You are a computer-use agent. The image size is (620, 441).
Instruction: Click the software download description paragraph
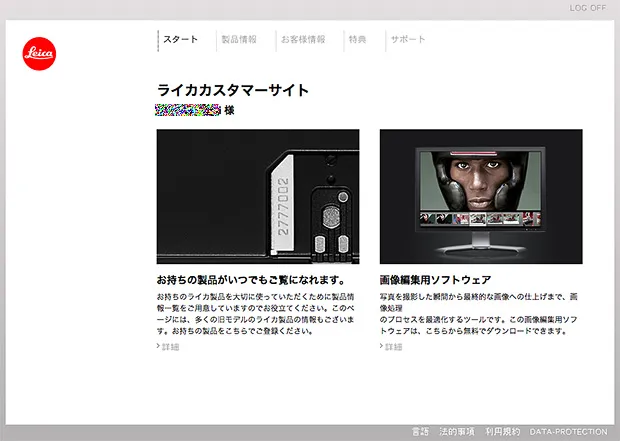click(478, 314)
